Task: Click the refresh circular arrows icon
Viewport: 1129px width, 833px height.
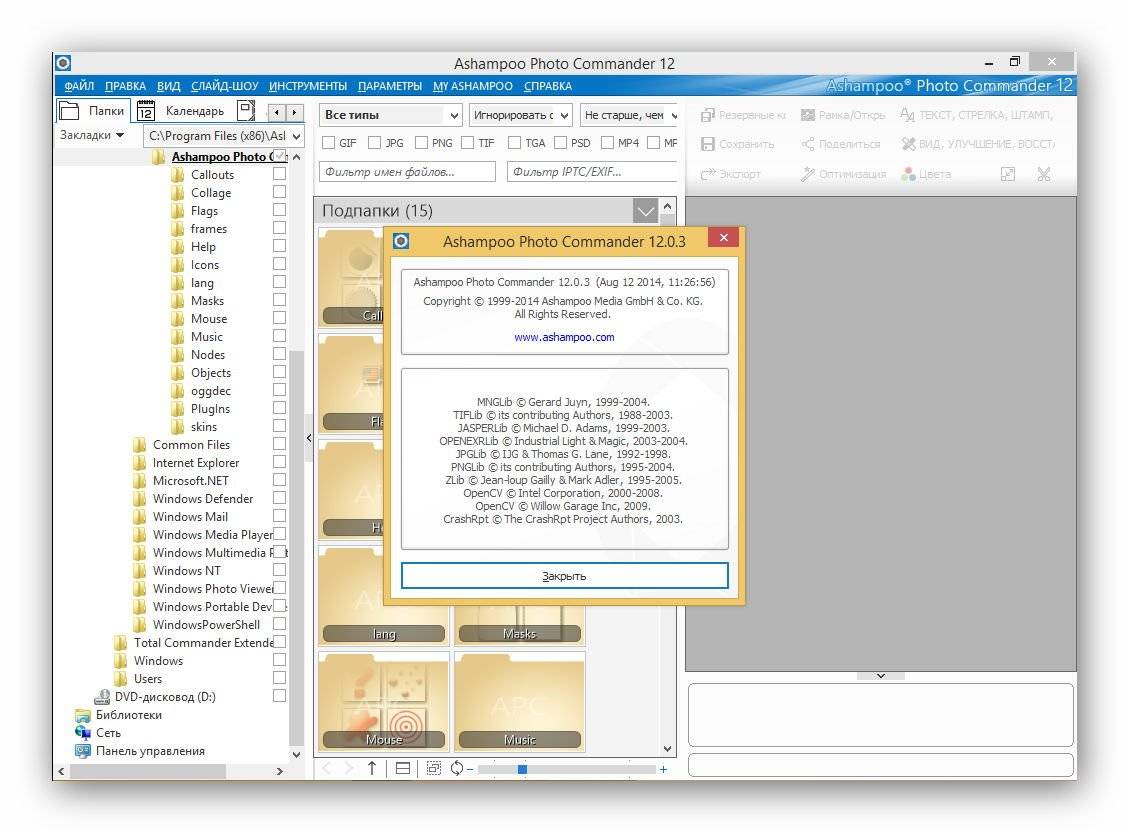Action: point(456,768)
